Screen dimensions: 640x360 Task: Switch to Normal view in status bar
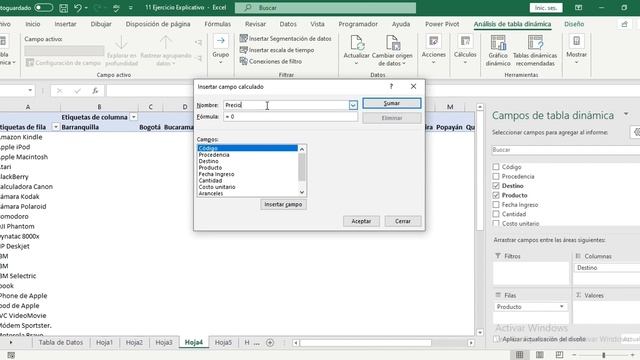[x=519, y=355]
